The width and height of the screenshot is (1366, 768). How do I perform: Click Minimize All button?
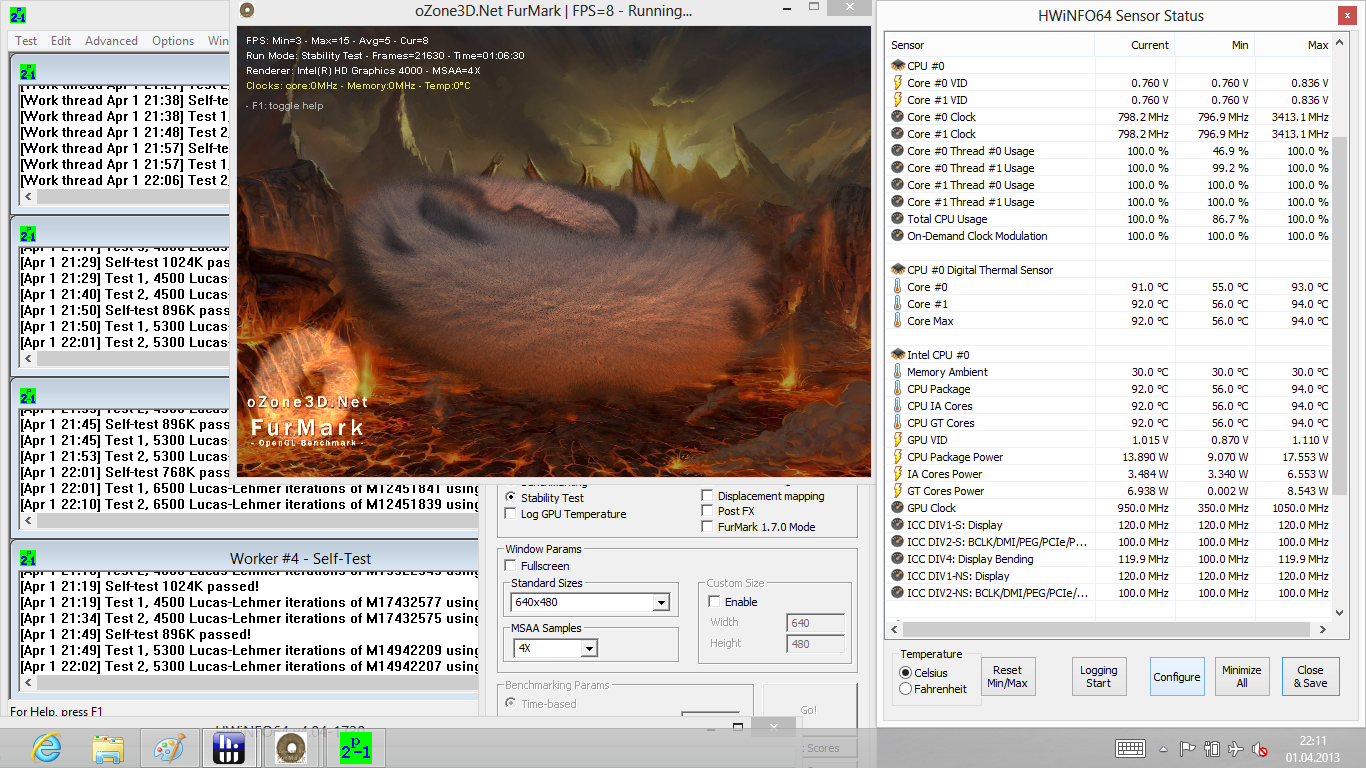coord(1241,677)
